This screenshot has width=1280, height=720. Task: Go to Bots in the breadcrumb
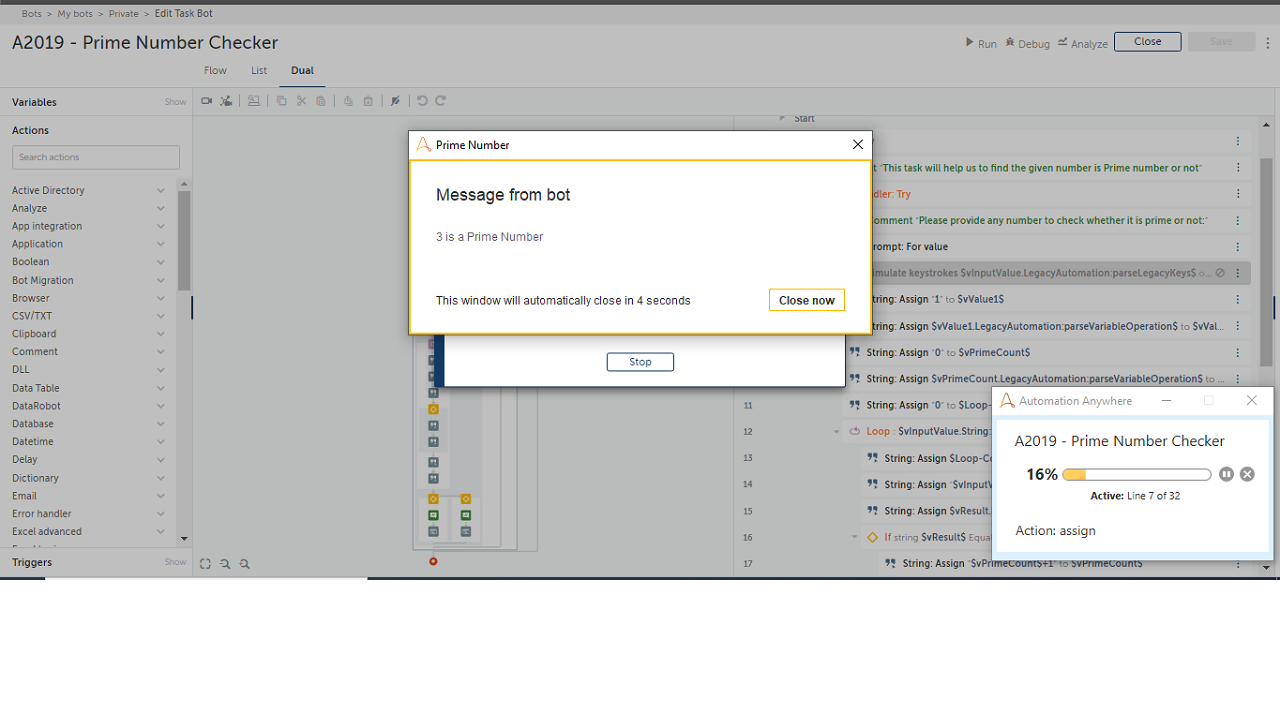(x=32, y=14)
